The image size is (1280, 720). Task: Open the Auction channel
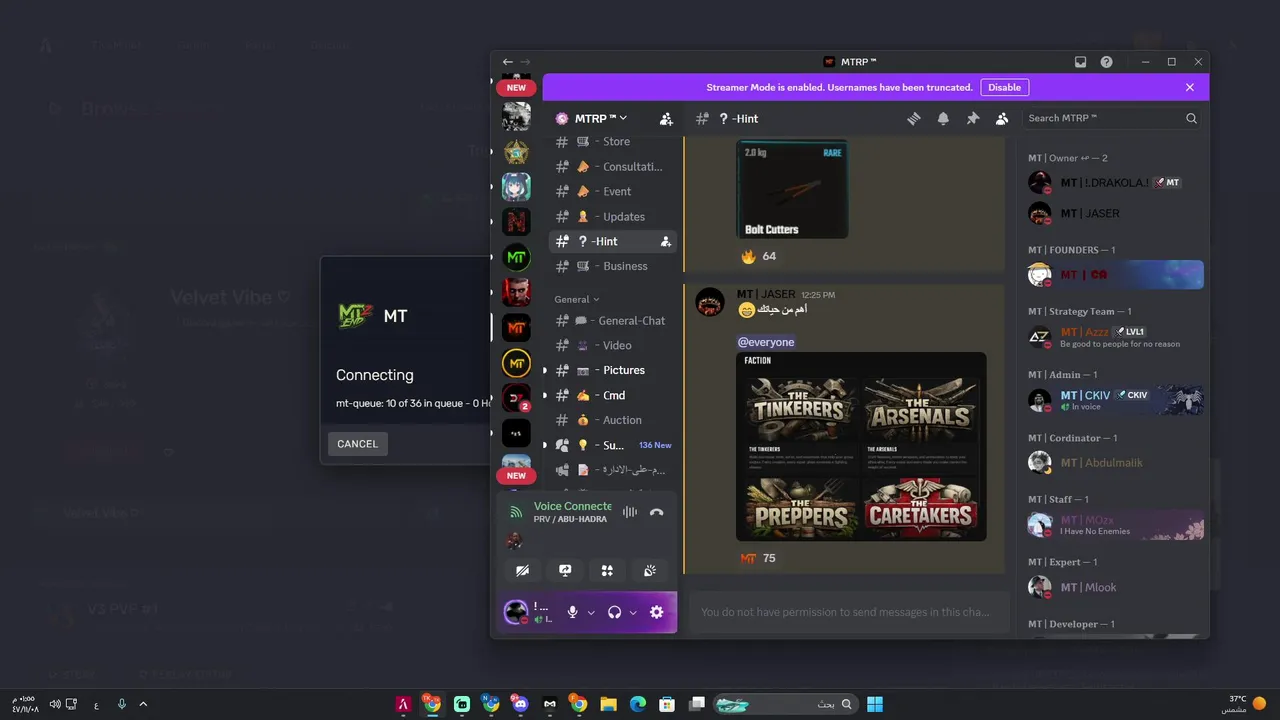(613, 420)
